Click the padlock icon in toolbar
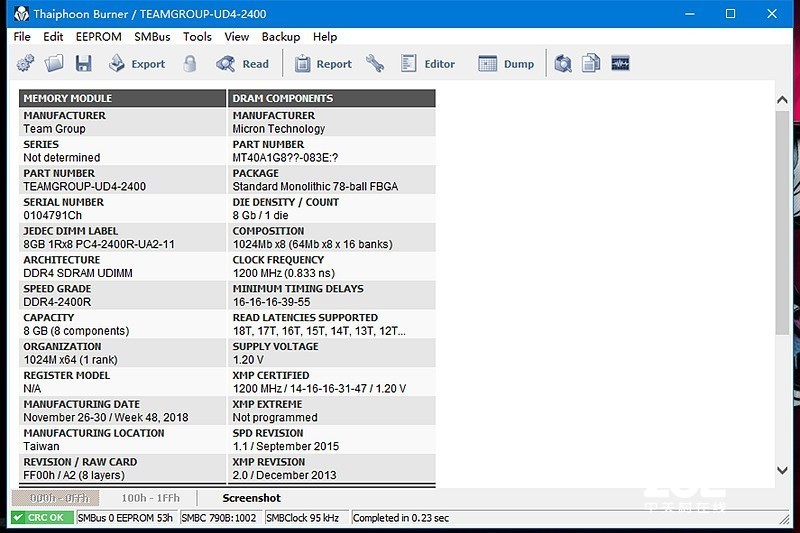This screenshot has height=533, width=800. (x=190, y=64)
